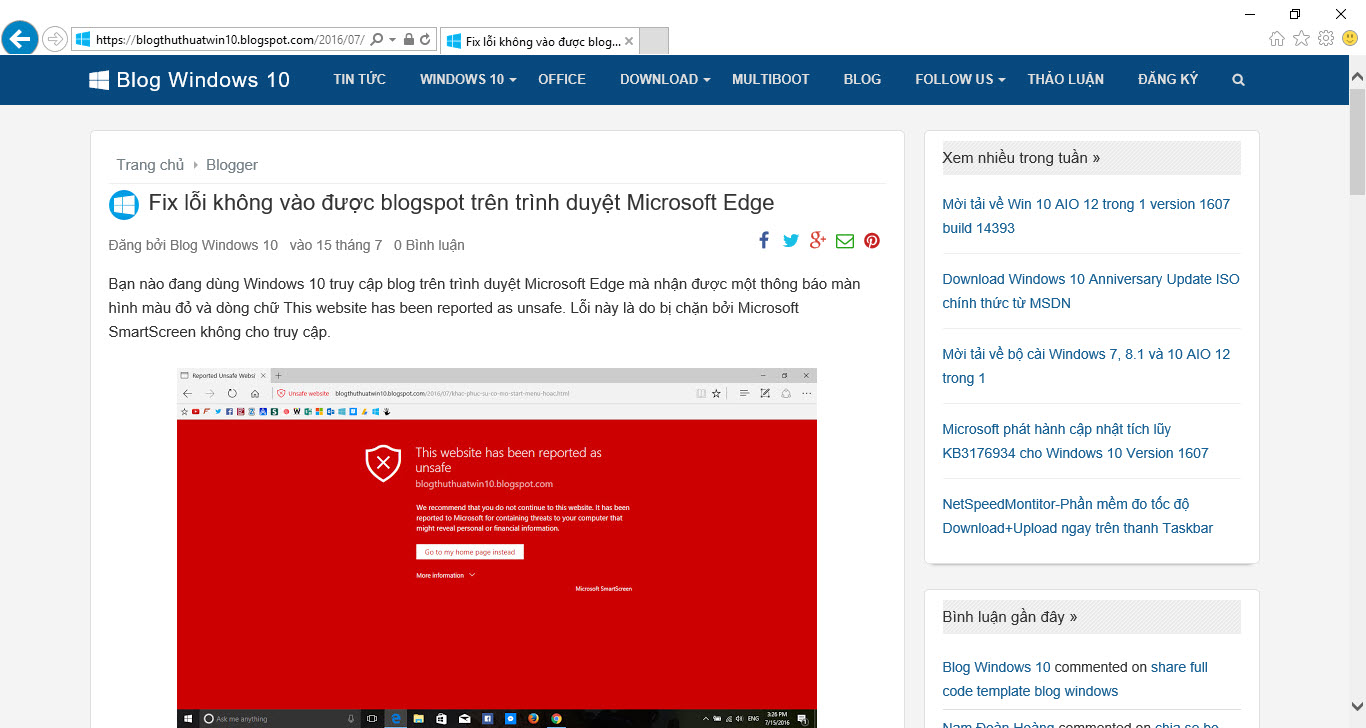This screenshot has width=1366, height=728.
Task: Share the post by email envelope icon
Action: point(845,241)
